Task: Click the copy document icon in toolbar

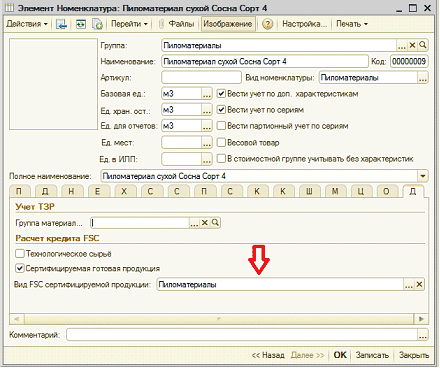Action: click(97, 24)
